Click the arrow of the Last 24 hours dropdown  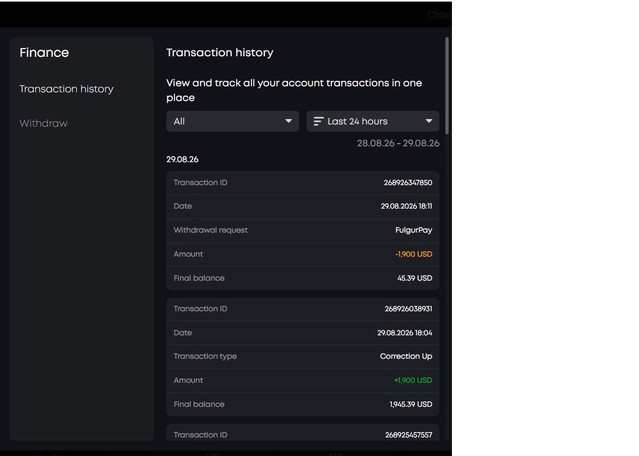click(429, 121)
